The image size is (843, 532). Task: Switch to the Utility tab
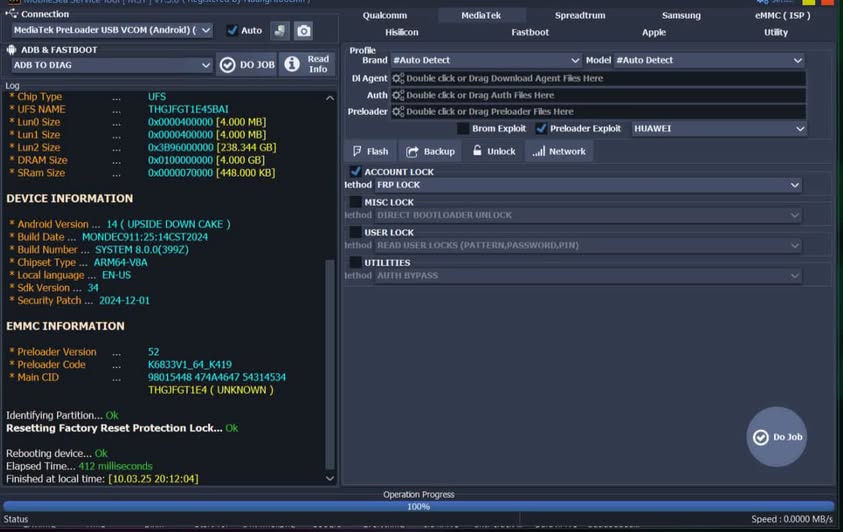click(776, 32)
